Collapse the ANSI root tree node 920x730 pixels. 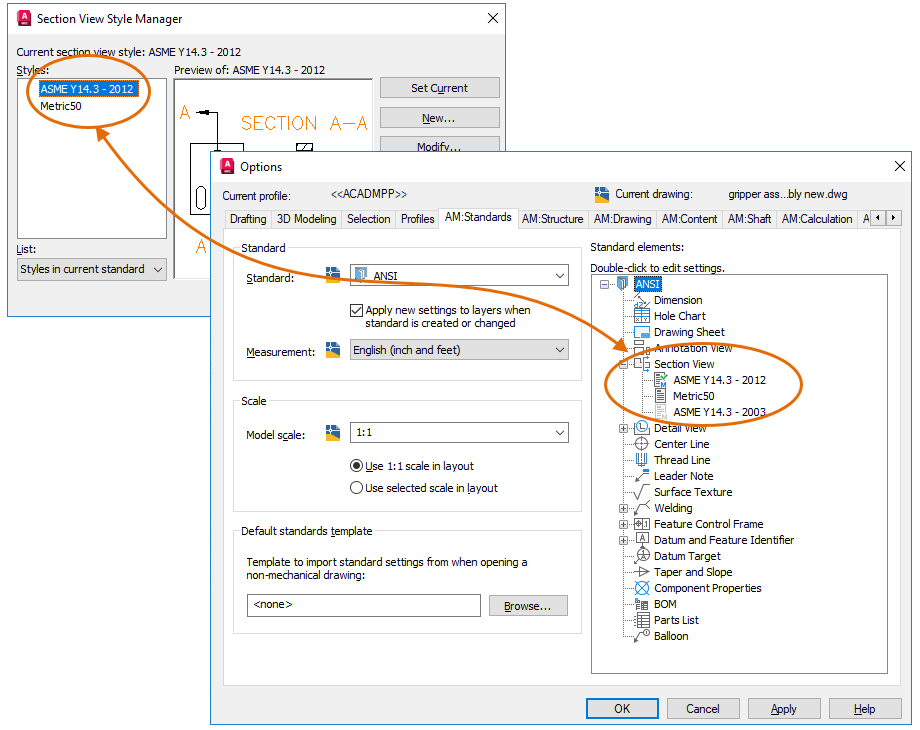point(604,284)
